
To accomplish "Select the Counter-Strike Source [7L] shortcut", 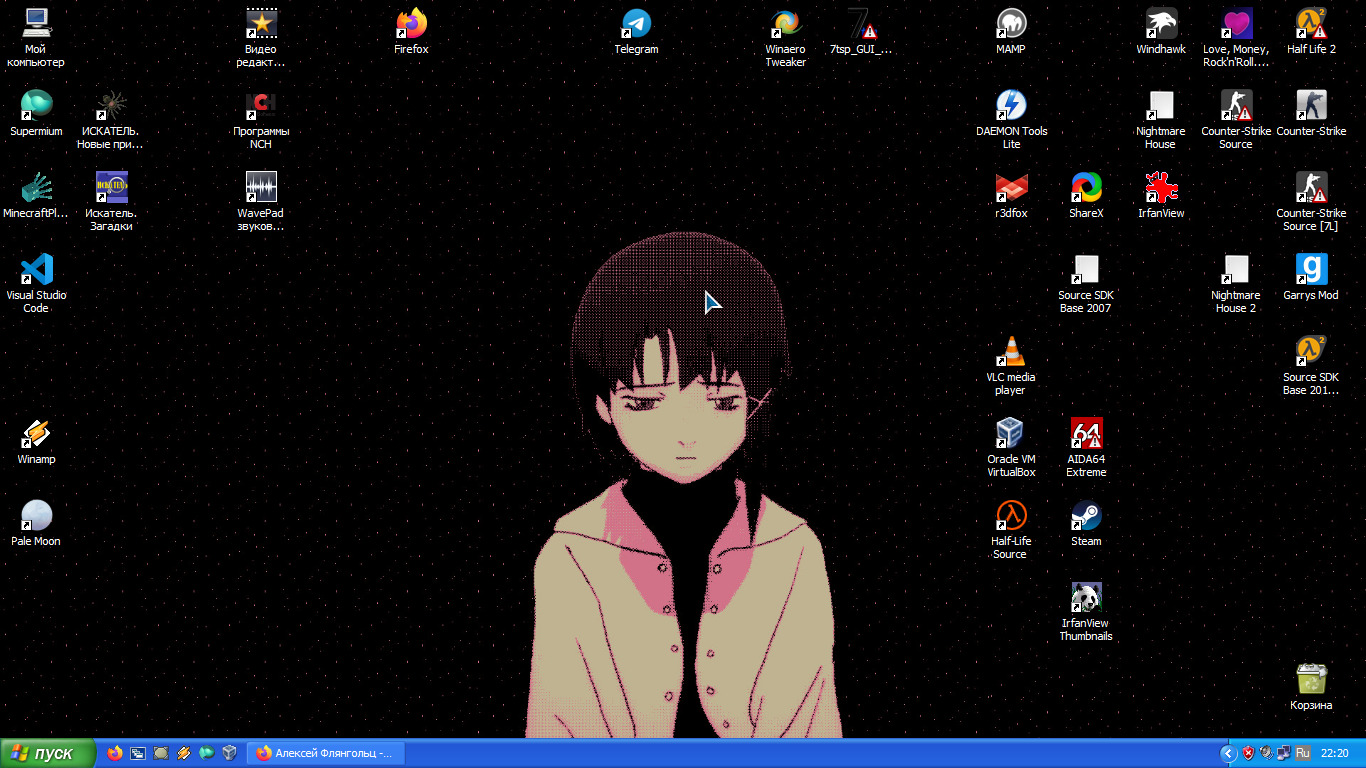I will 1311,202.
